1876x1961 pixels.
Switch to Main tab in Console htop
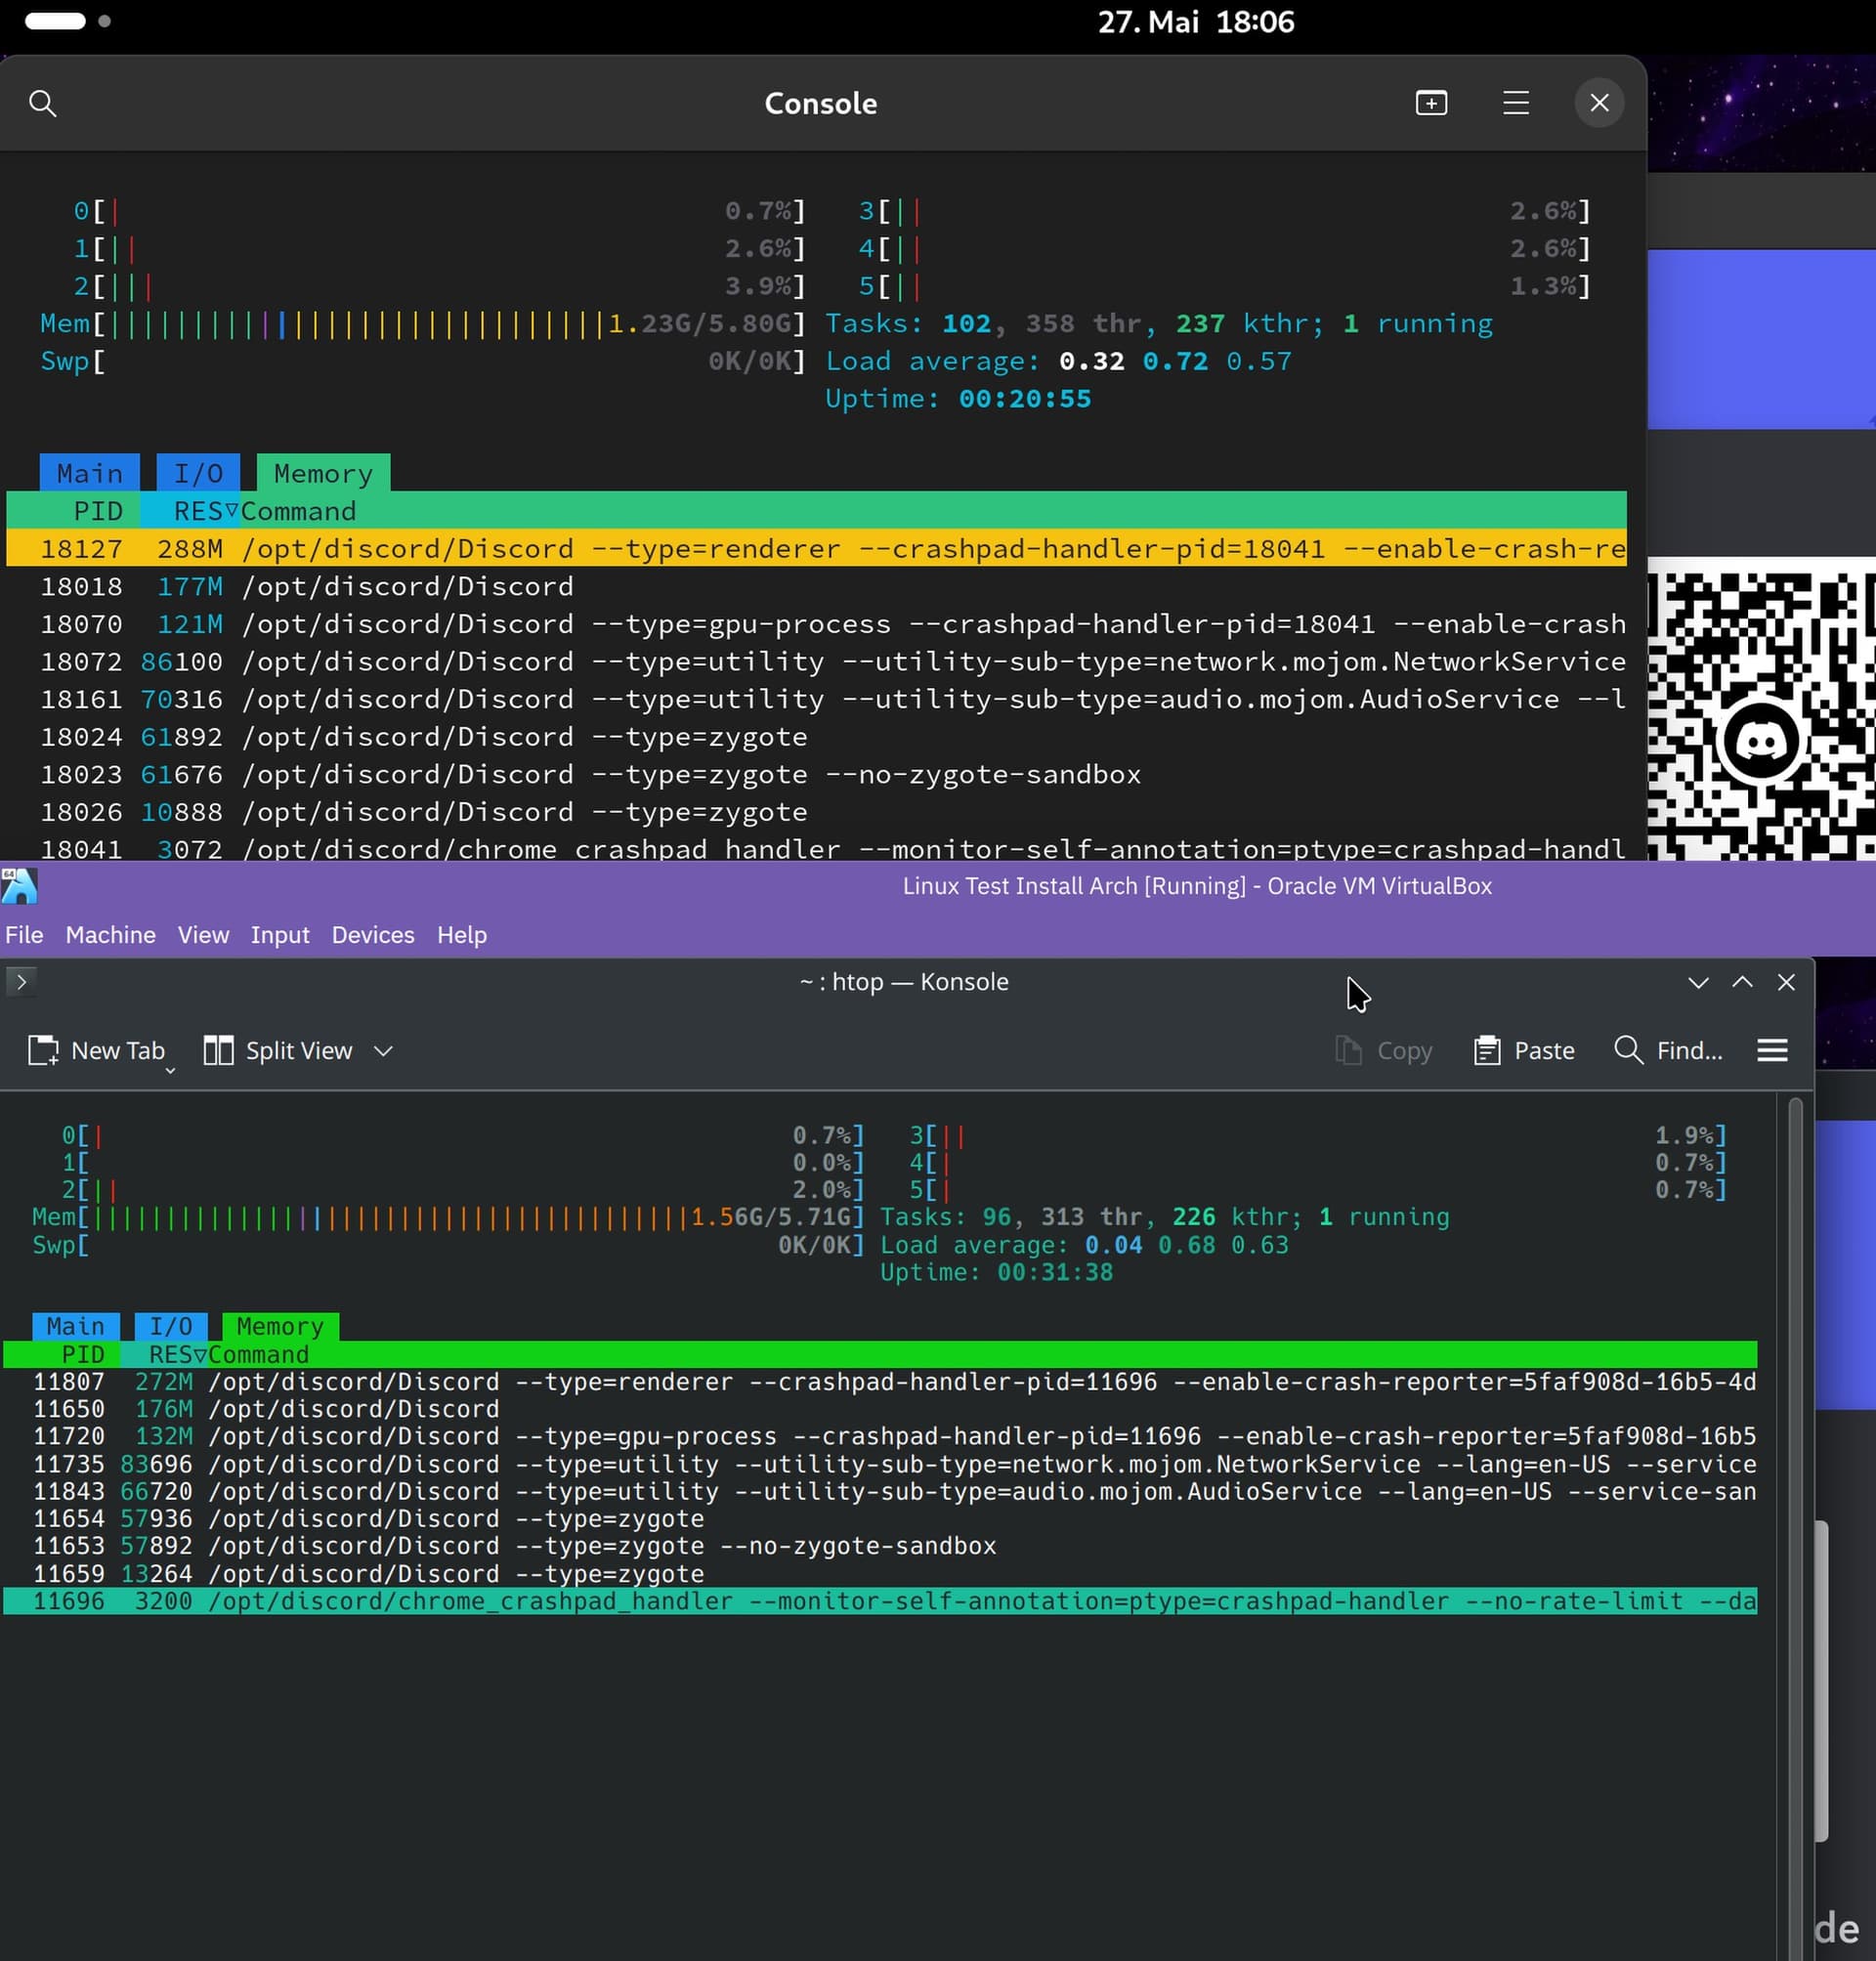[90, 473]
